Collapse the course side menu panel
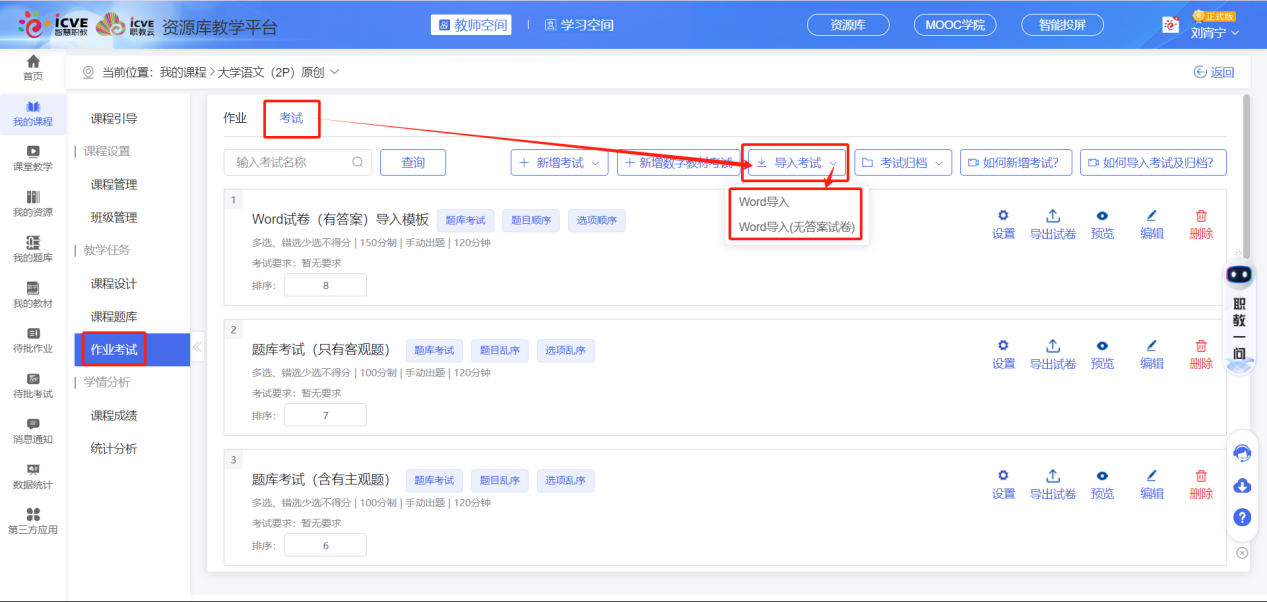1267x602 pixels. pyautogui.click(x=197, y=348)
